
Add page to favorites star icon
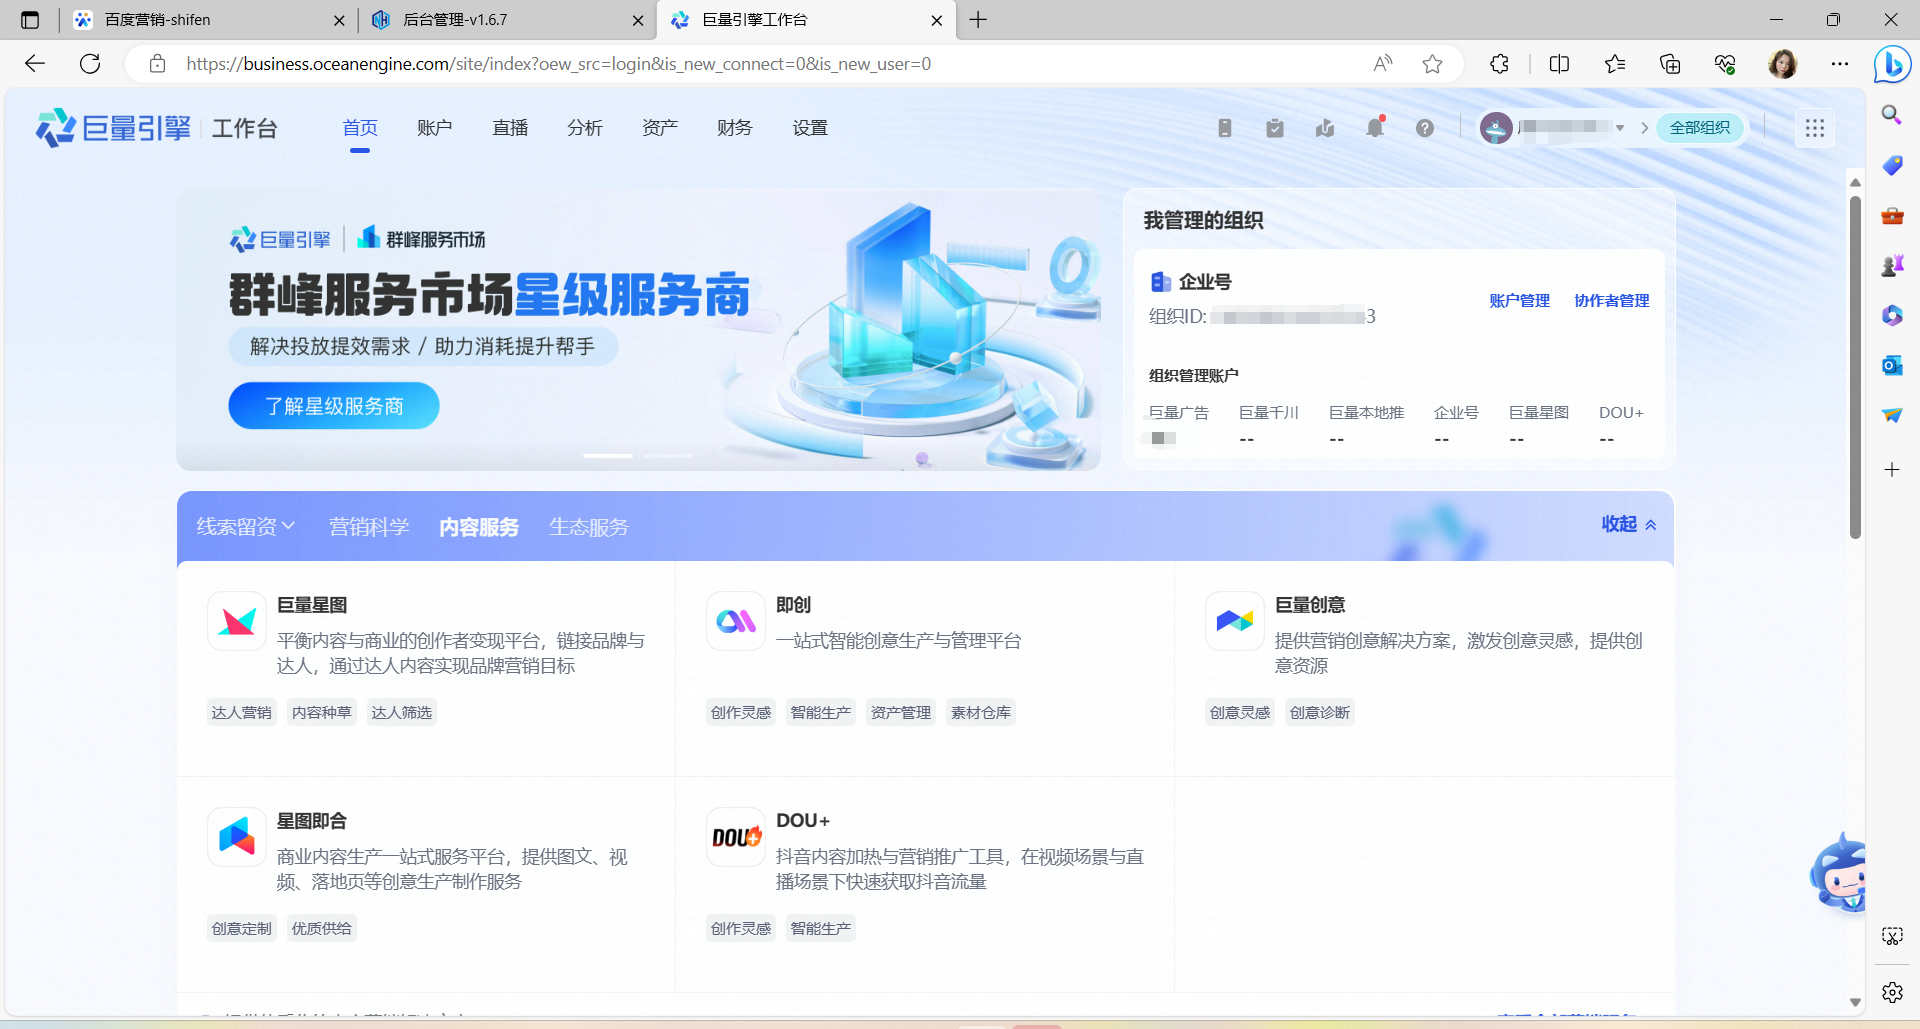coord(1433,64)
